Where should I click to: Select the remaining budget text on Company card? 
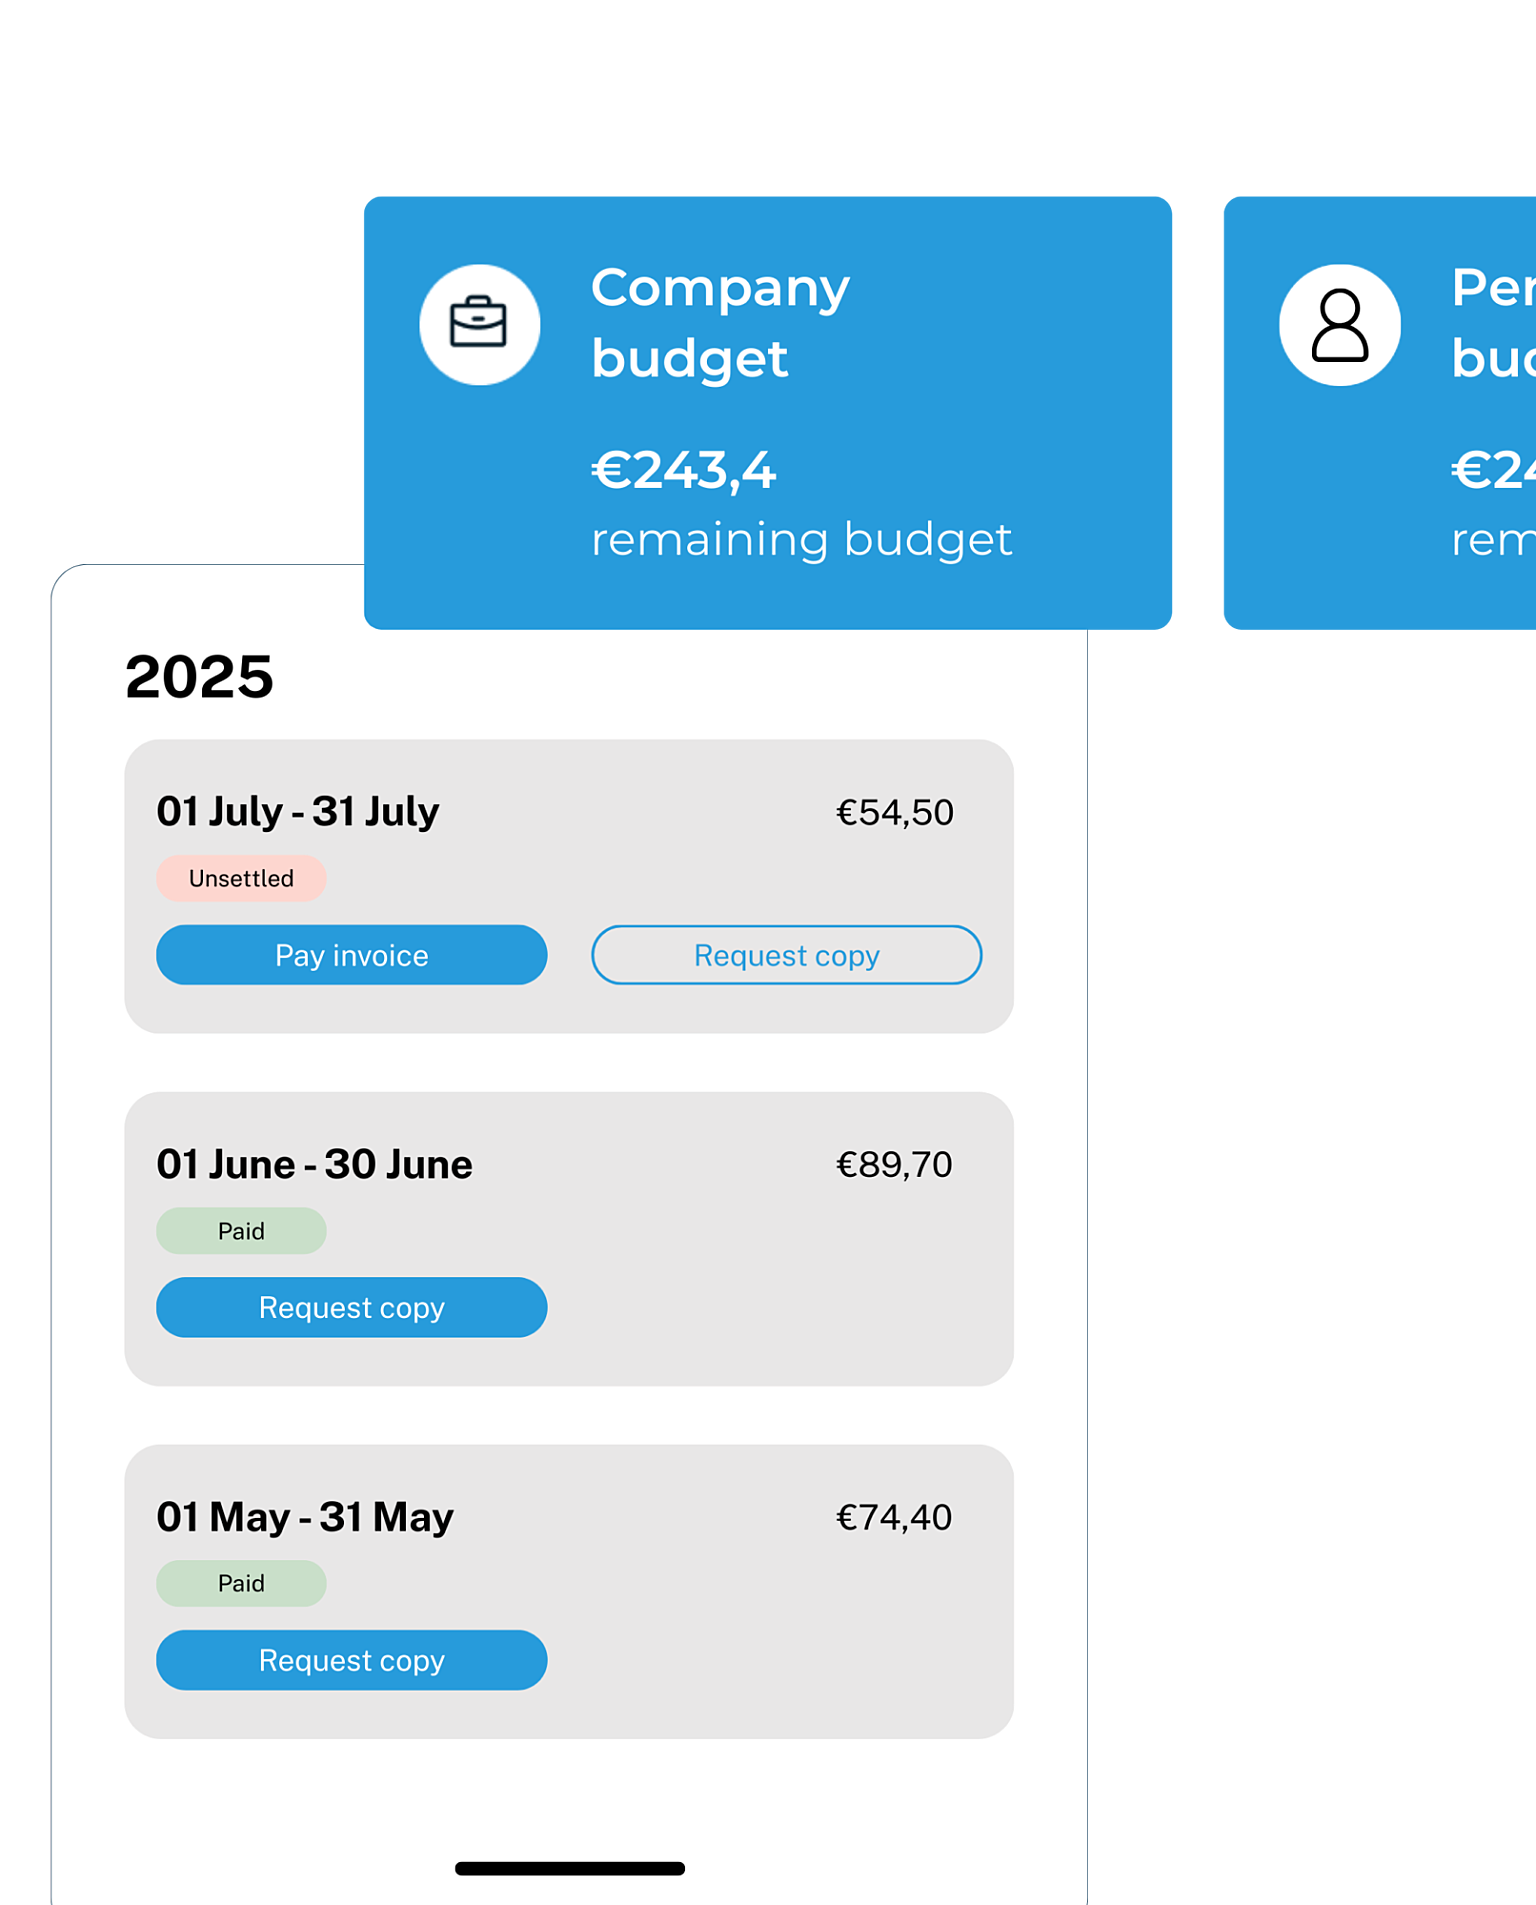801,538
